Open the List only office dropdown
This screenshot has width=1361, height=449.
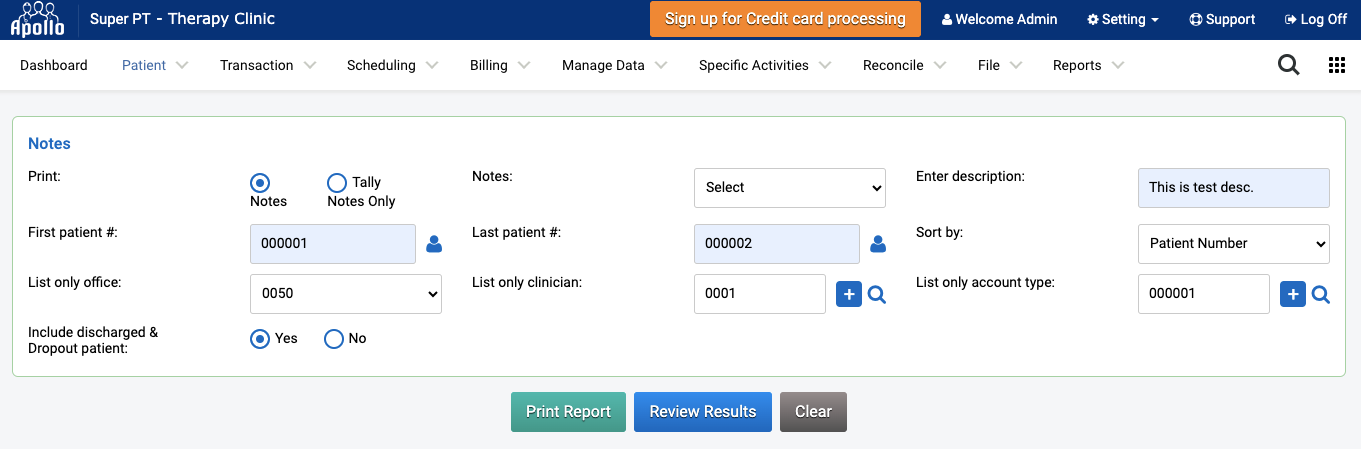tap(346, 294)
